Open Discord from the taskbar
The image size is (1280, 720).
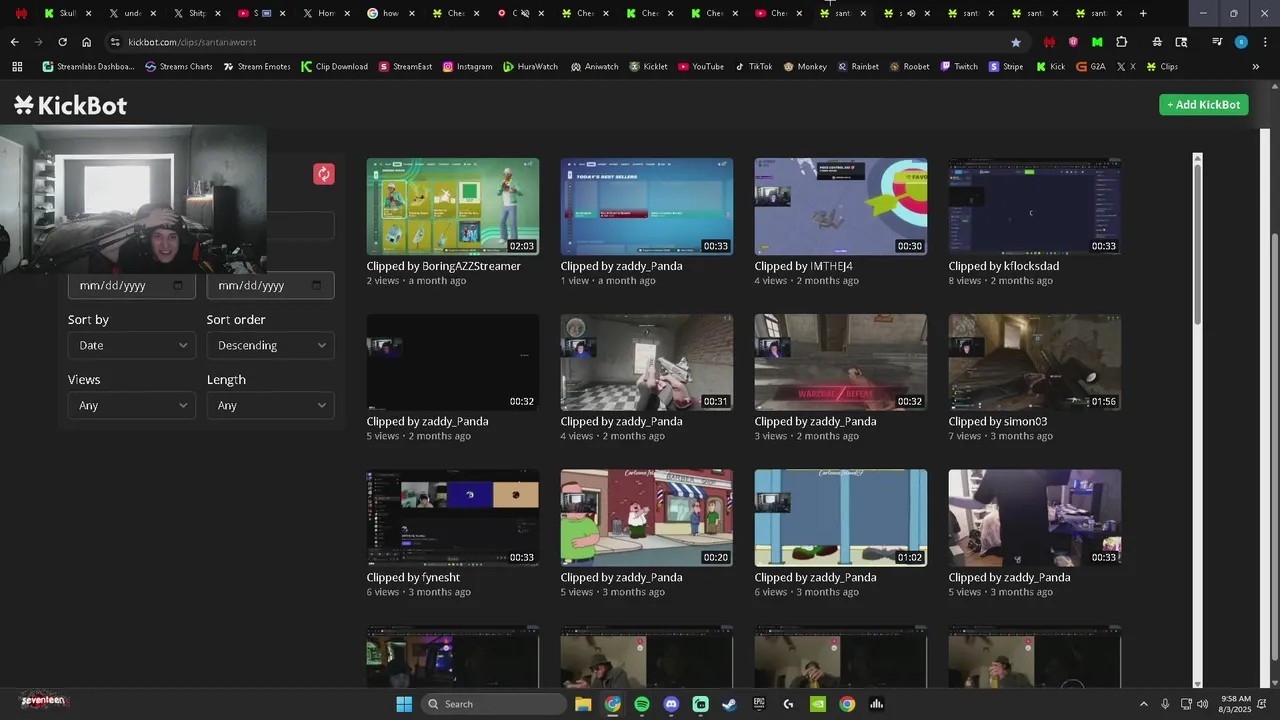pos(671,704)
